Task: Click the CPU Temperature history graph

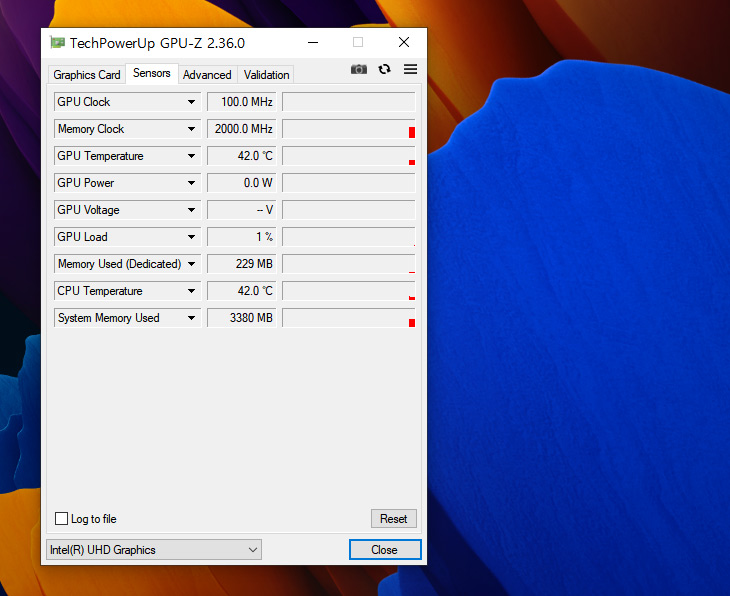Action: pos(349,291)
